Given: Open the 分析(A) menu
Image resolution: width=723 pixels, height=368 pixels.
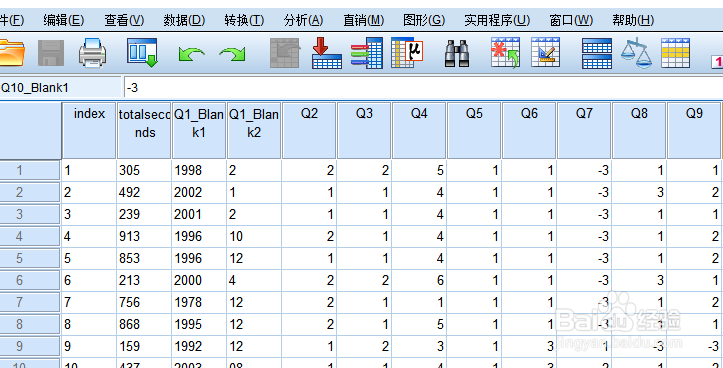Looking at the screenshot, I should tap(303, 20).
